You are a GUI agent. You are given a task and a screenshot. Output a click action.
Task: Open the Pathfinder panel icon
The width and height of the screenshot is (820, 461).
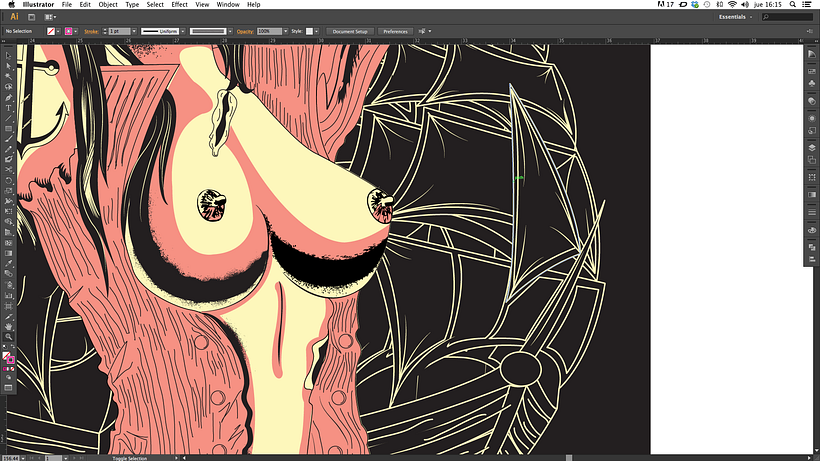pos(812,247)
